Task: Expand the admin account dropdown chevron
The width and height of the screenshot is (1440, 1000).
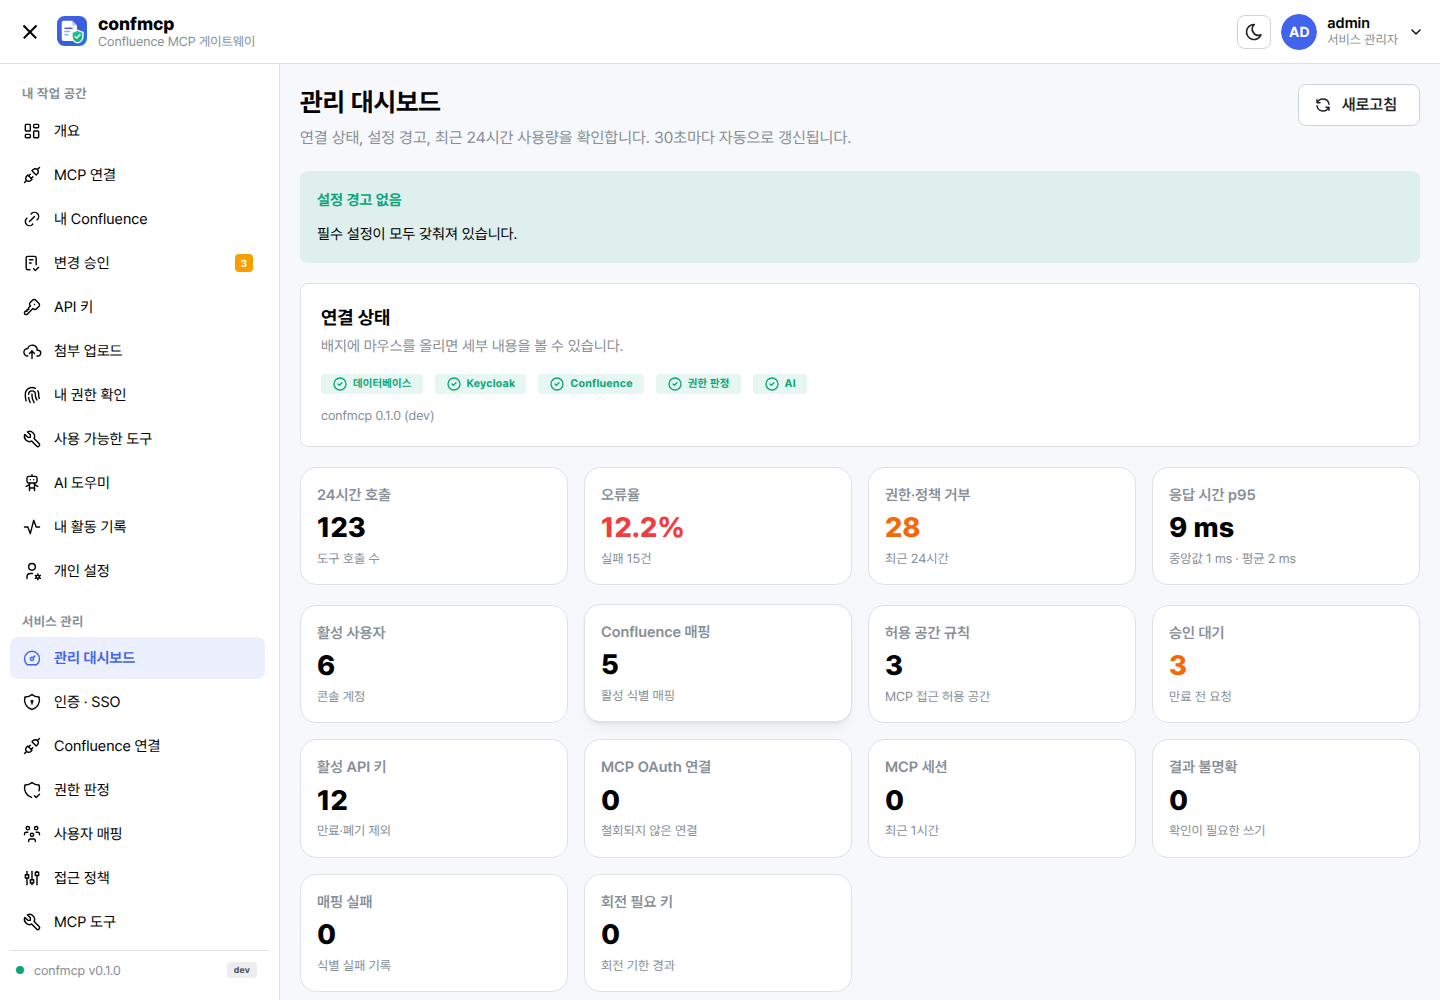Action: [1416, 32]
